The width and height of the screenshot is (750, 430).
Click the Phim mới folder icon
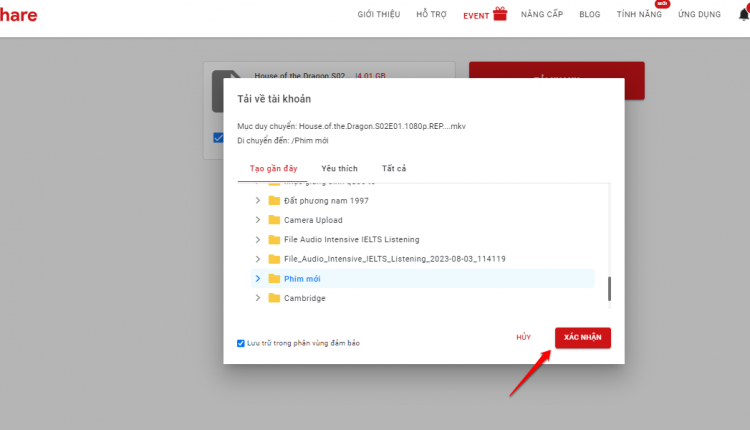(x=274, y=278)
